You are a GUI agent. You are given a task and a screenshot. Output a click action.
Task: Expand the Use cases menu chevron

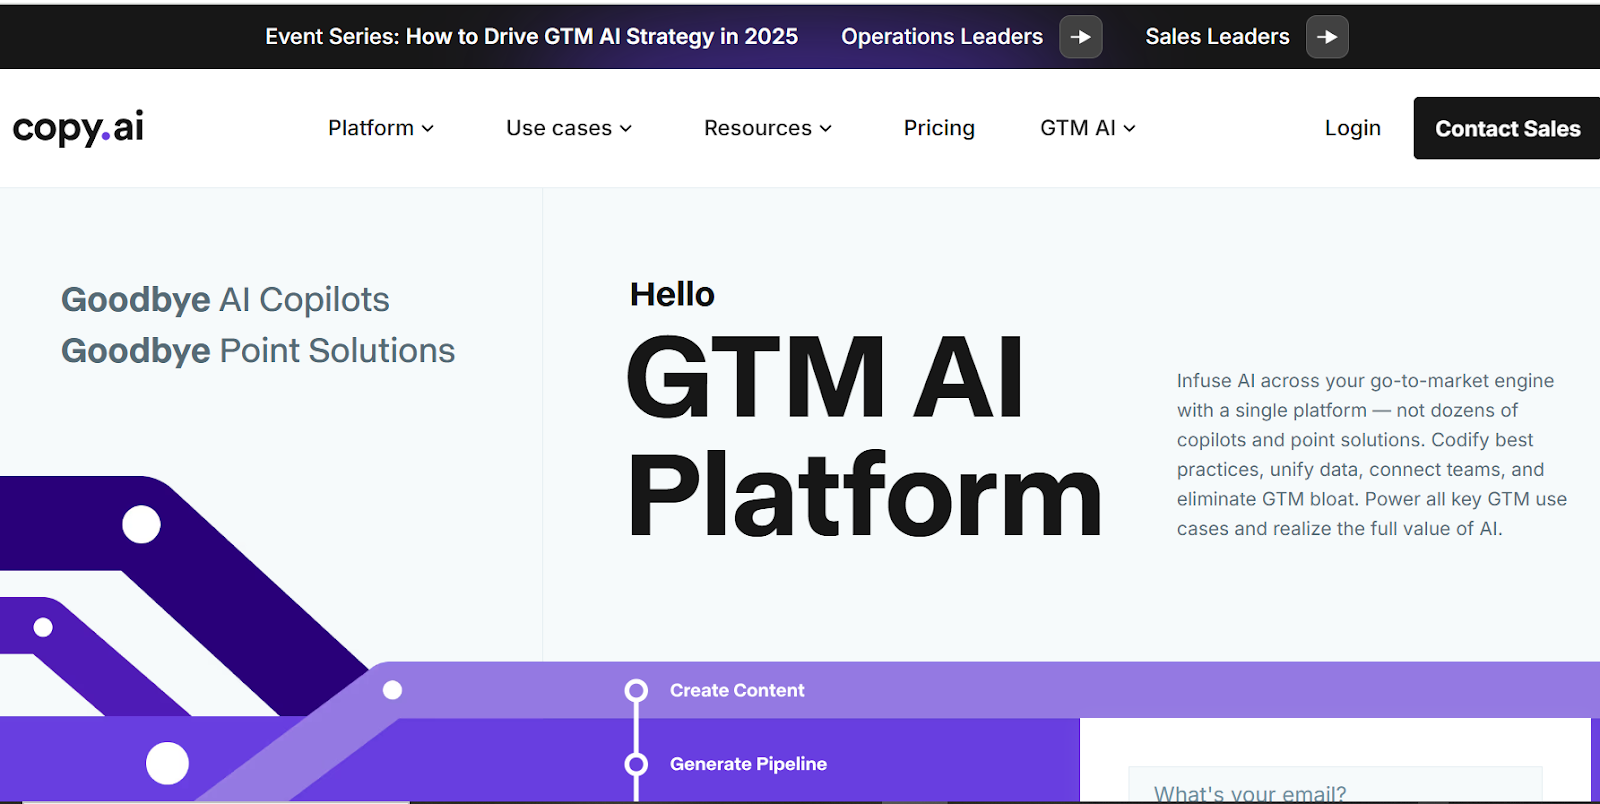626,128
